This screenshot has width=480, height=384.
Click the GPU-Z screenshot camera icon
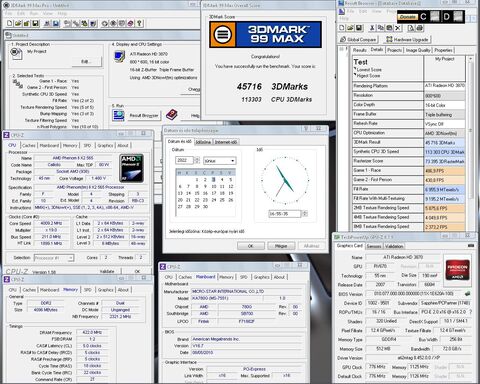pos(471,246)
